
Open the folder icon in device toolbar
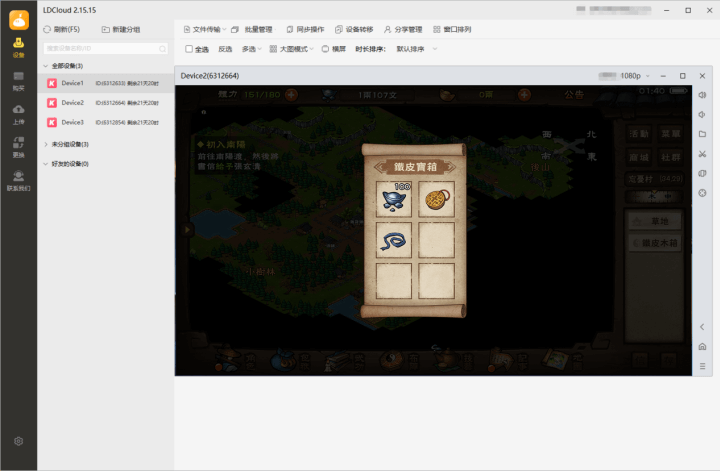[702, 134]
